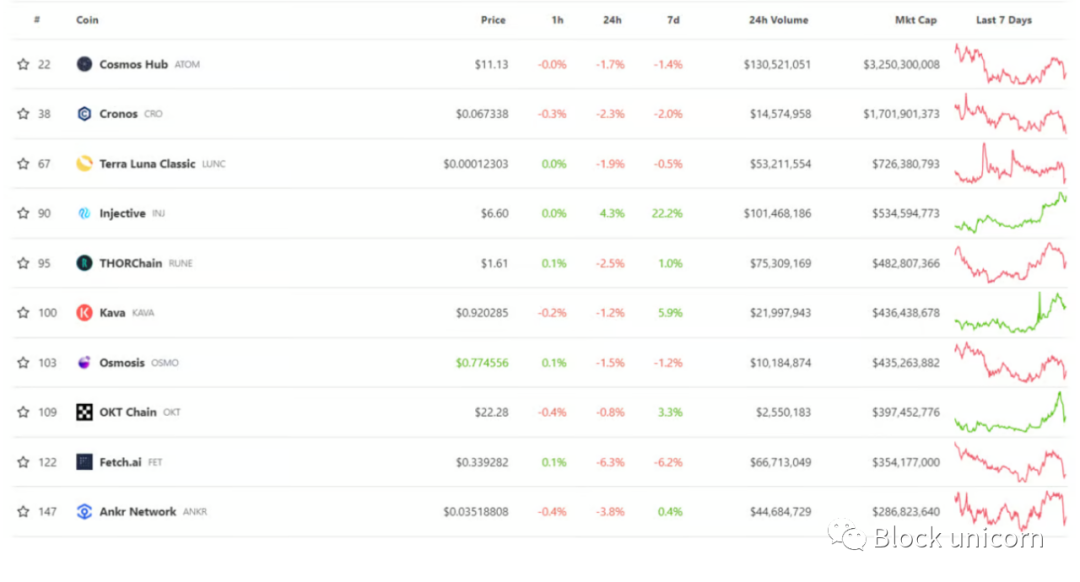Favorite Cosmos Hub with its star

[x=23, y=64]
